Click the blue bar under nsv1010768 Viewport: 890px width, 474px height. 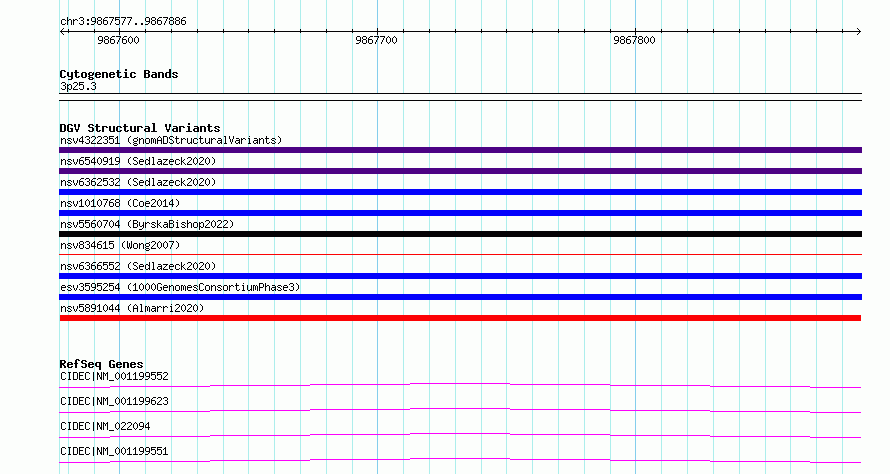pos(460,213)
